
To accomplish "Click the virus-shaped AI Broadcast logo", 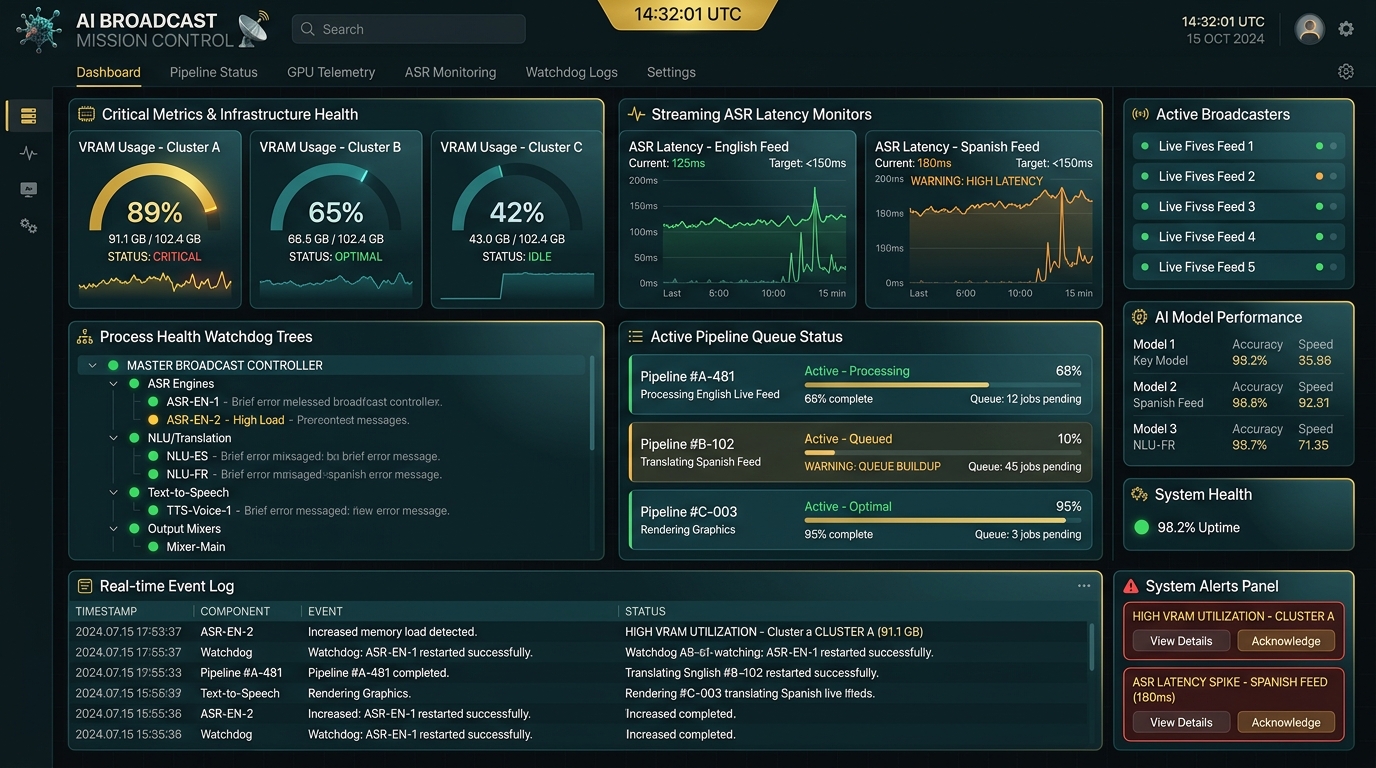I will tap(39, 29).
